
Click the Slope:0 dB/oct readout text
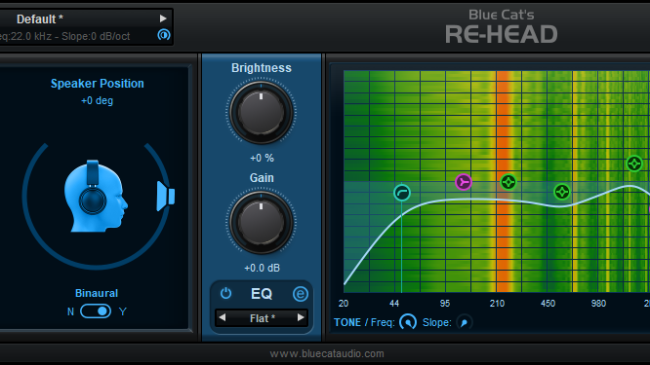coord(96,36)
